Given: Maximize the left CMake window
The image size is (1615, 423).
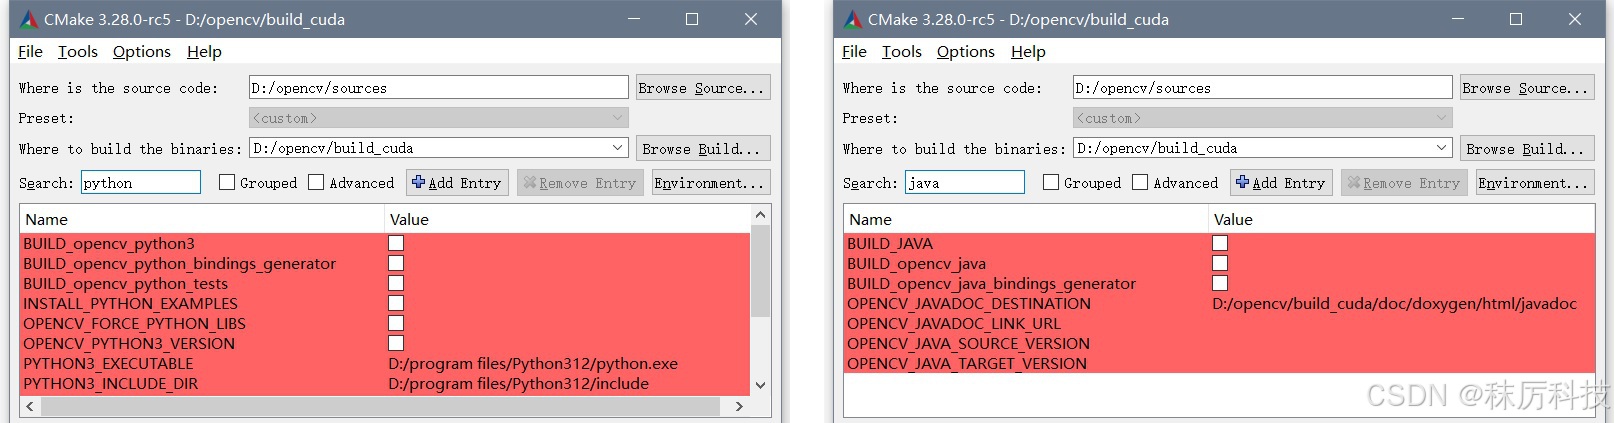Looking at the screenshot, I should (691, 19).
